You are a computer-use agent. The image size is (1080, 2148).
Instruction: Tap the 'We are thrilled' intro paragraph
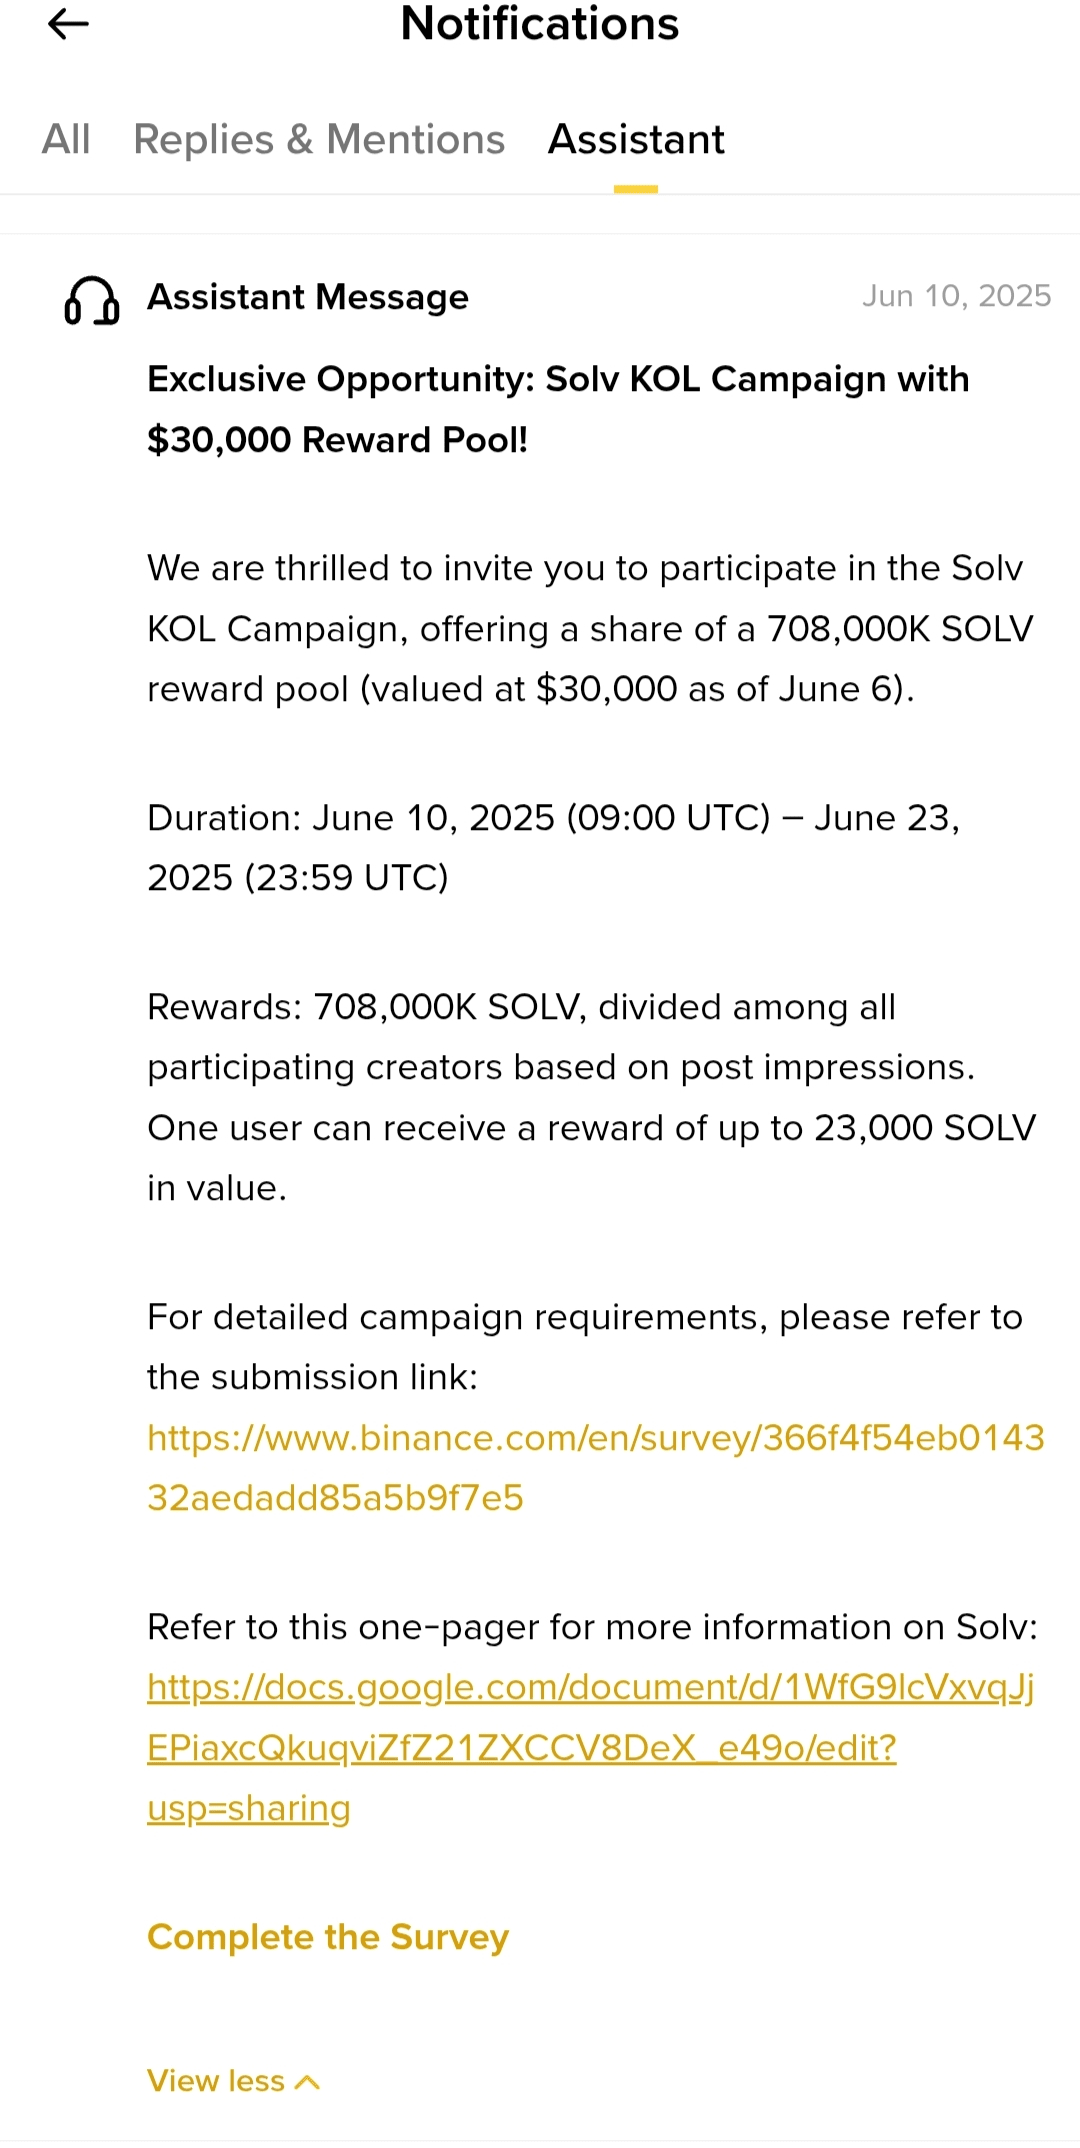pos(590,628)
